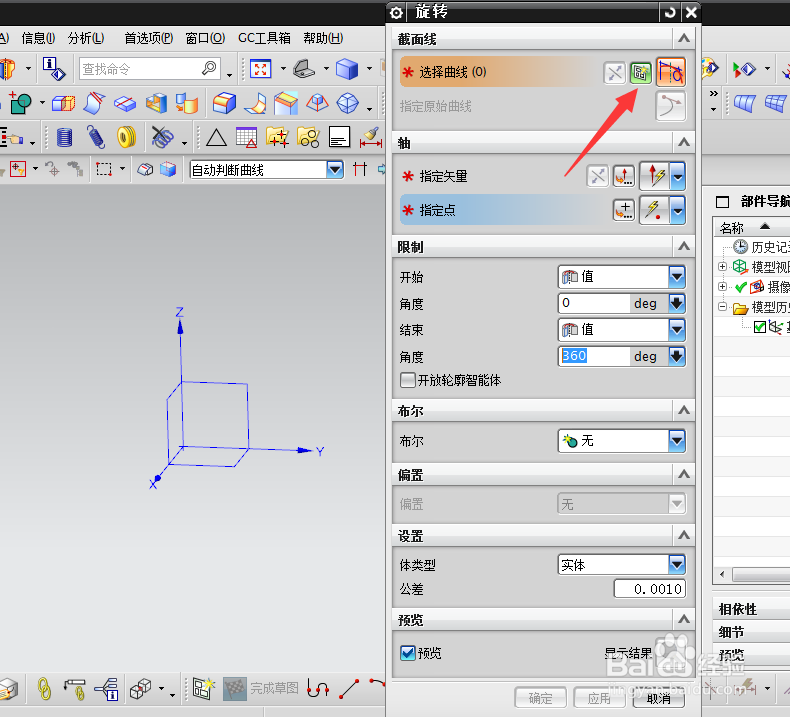The width and height of the screenshot is (790, 717).
Task: Click the measure distance icon
Action: pos(371,138)
